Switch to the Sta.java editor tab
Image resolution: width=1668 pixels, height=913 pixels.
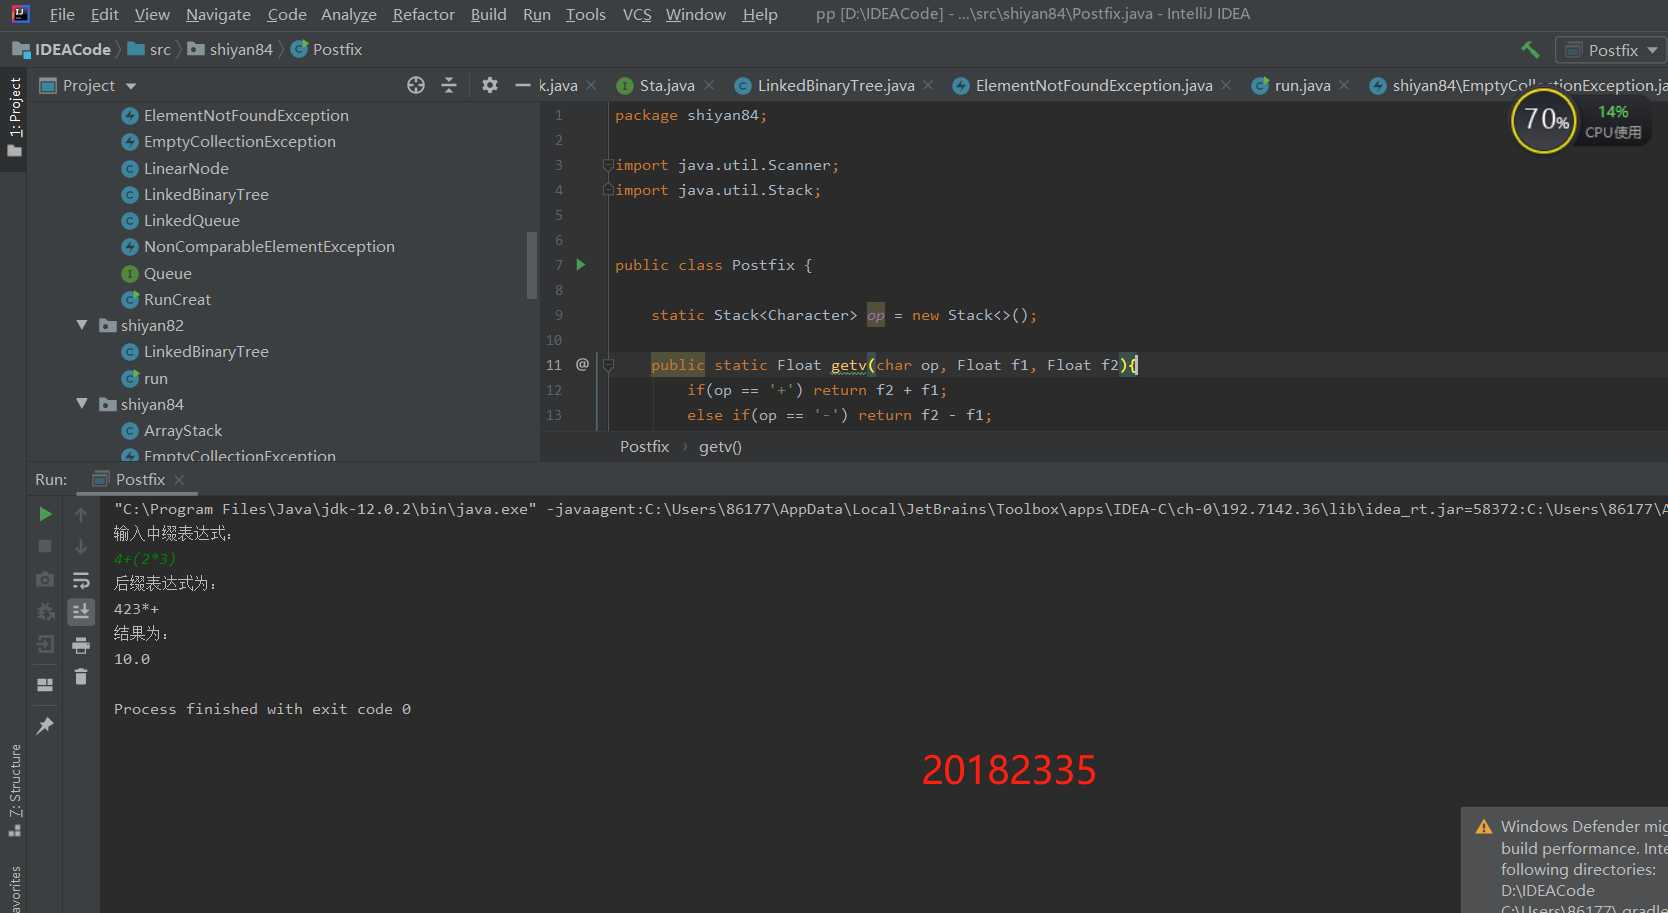(x=666, y=86)
